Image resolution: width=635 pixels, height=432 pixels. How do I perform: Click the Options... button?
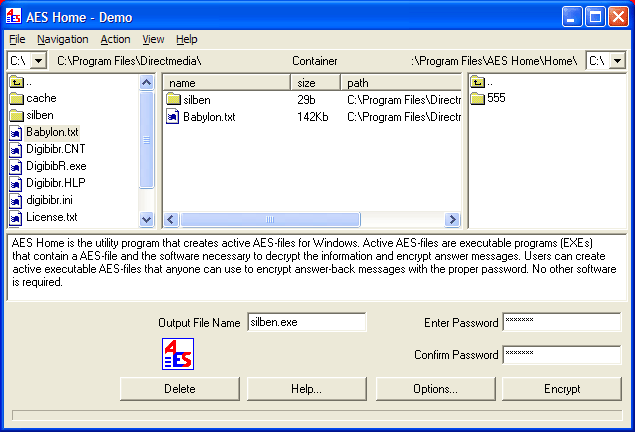pyautogui.click(x=434, y=388)
